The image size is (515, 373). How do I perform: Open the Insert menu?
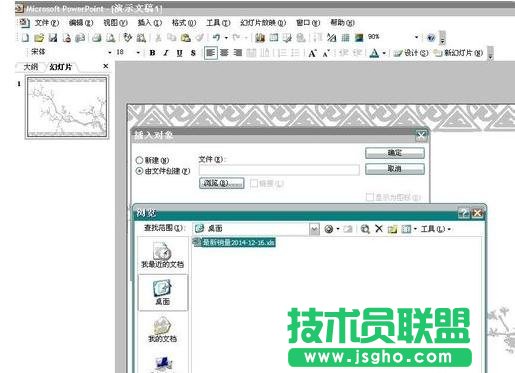coord(150,23)
